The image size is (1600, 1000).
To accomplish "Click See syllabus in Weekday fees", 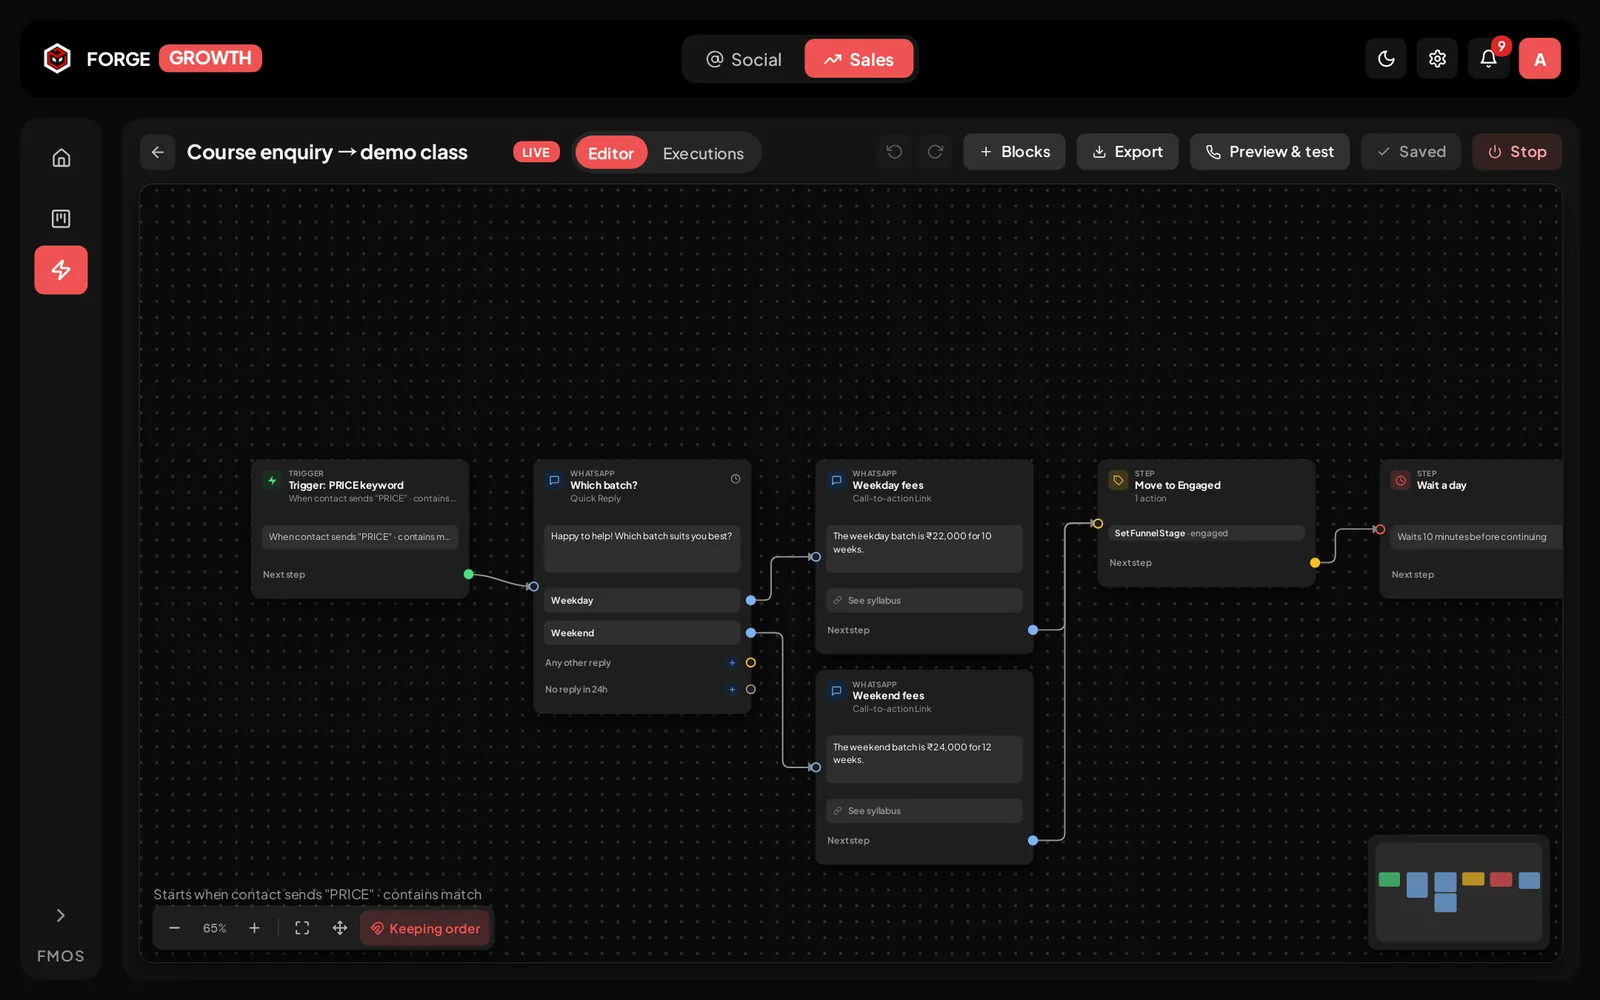I will click(924, 600).
